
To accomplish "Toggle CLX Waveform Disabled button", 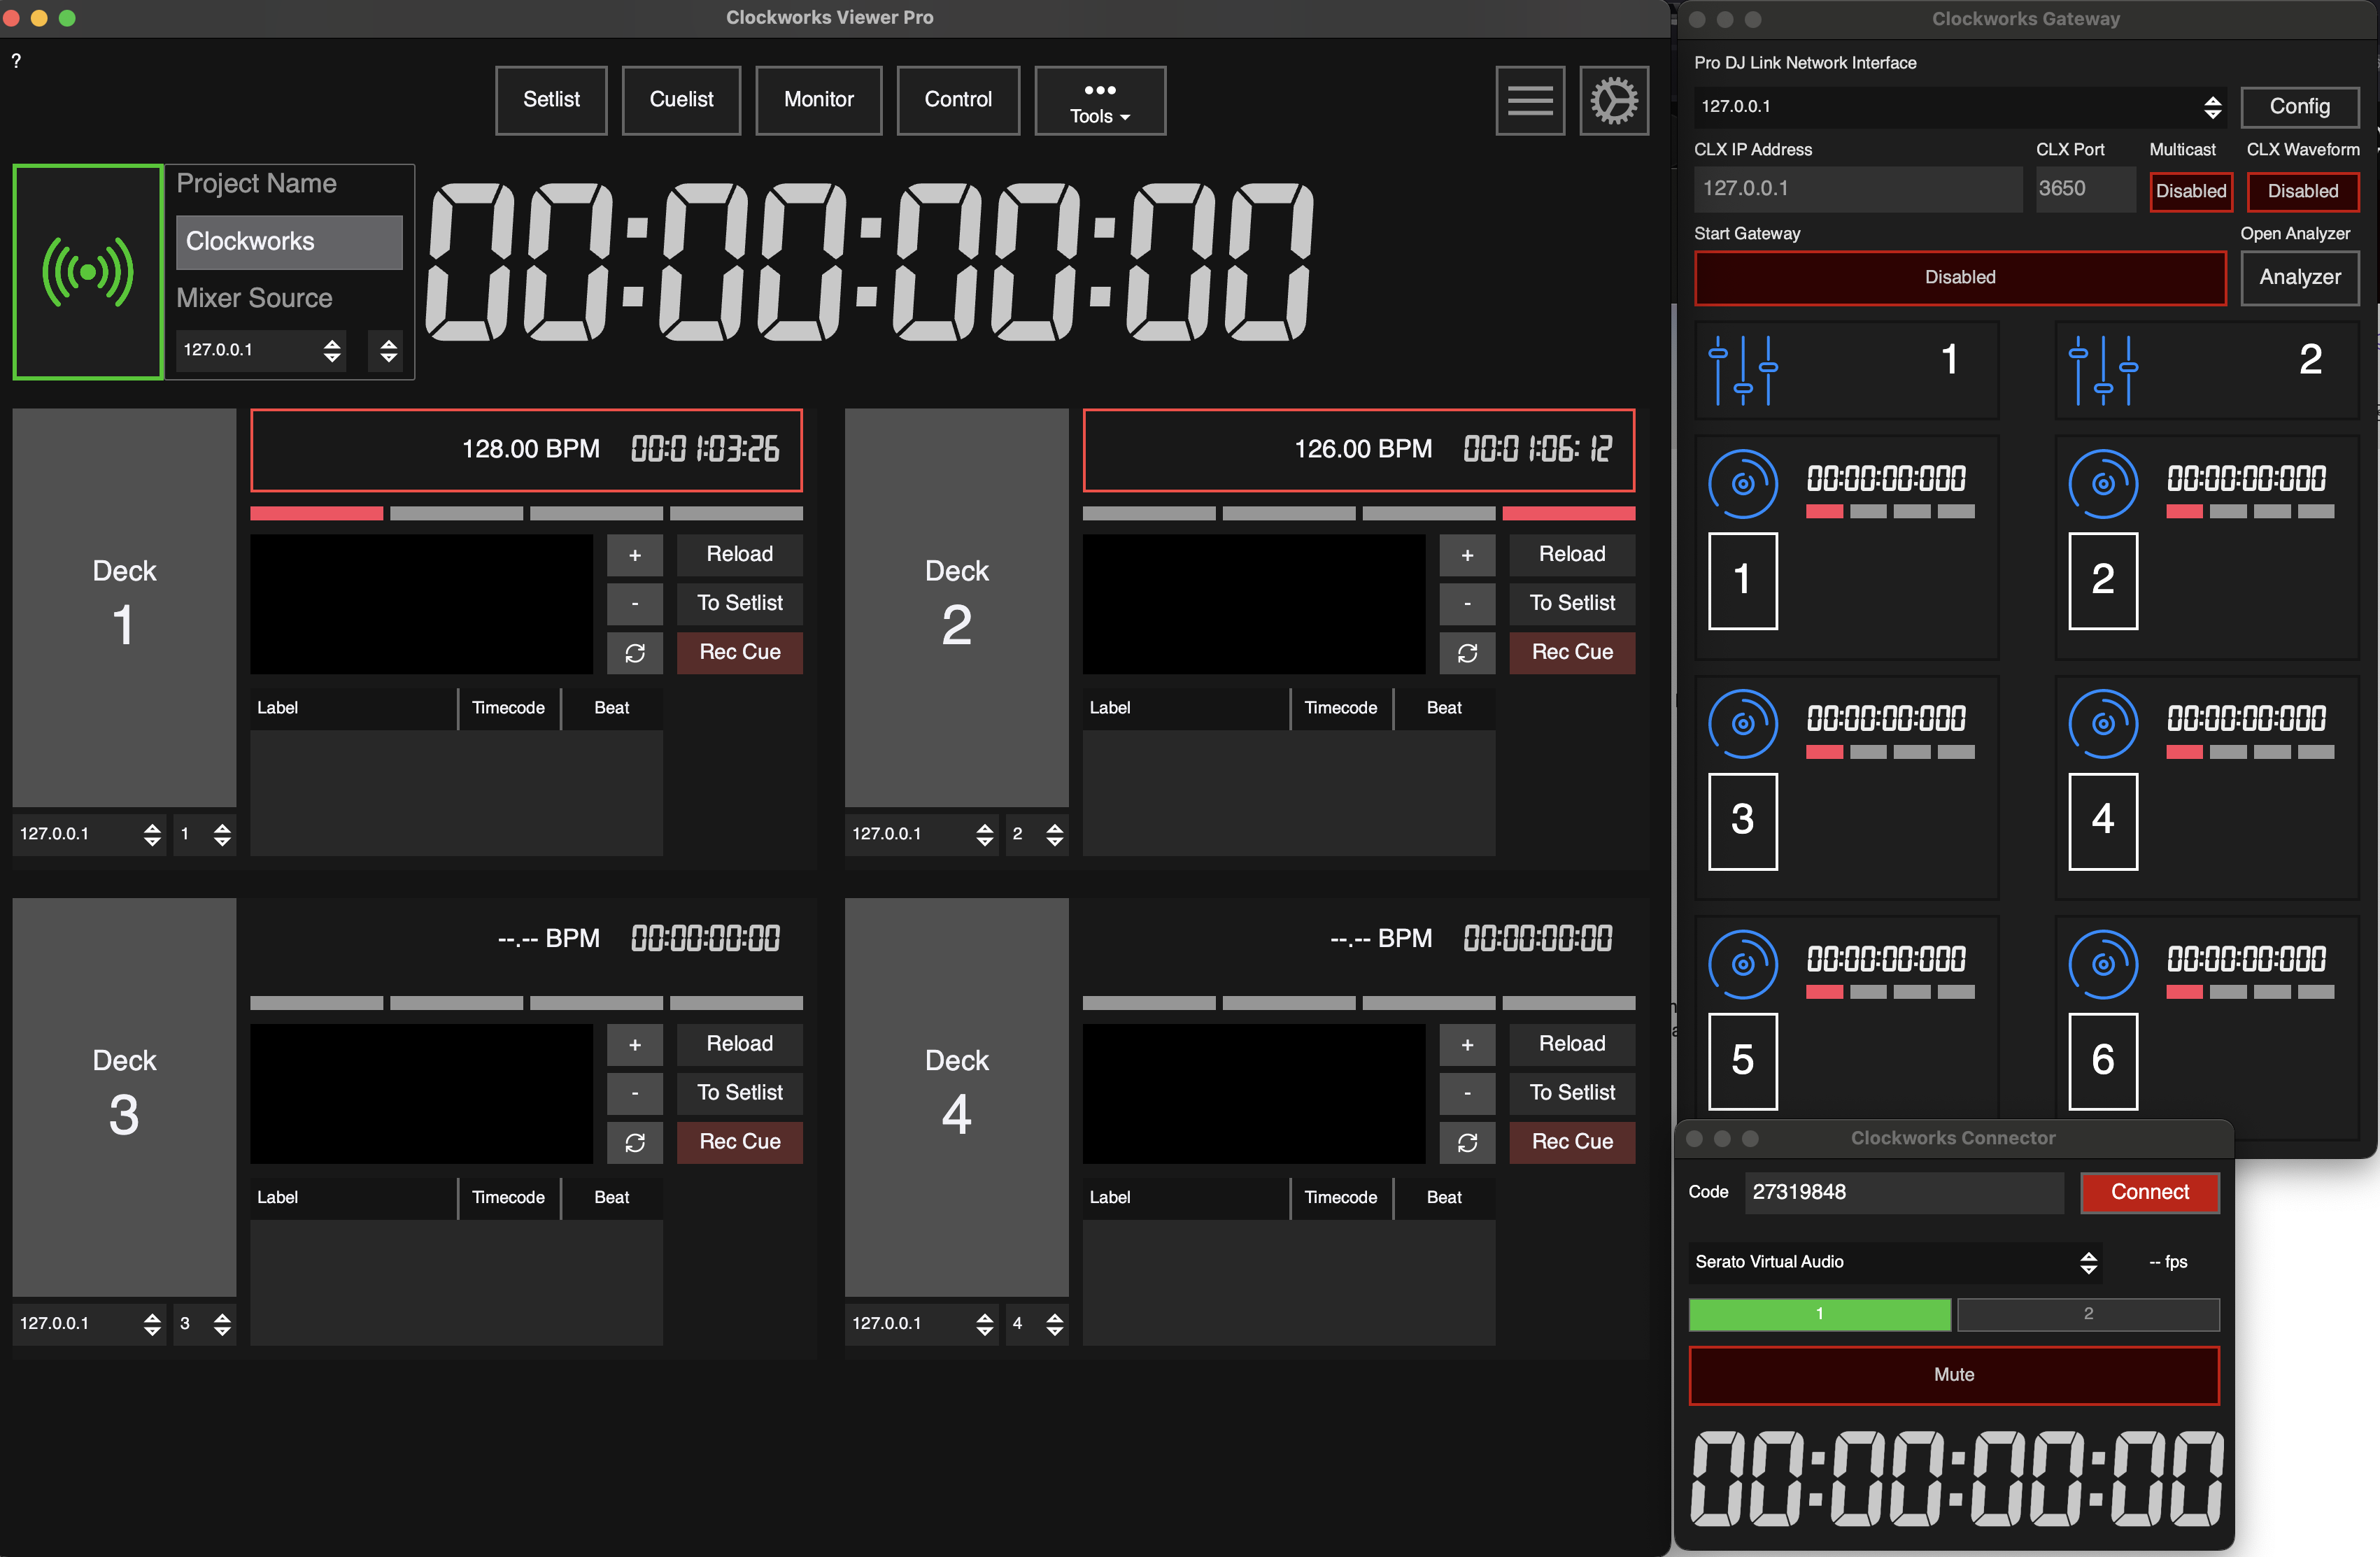I will pos(2302,191).
